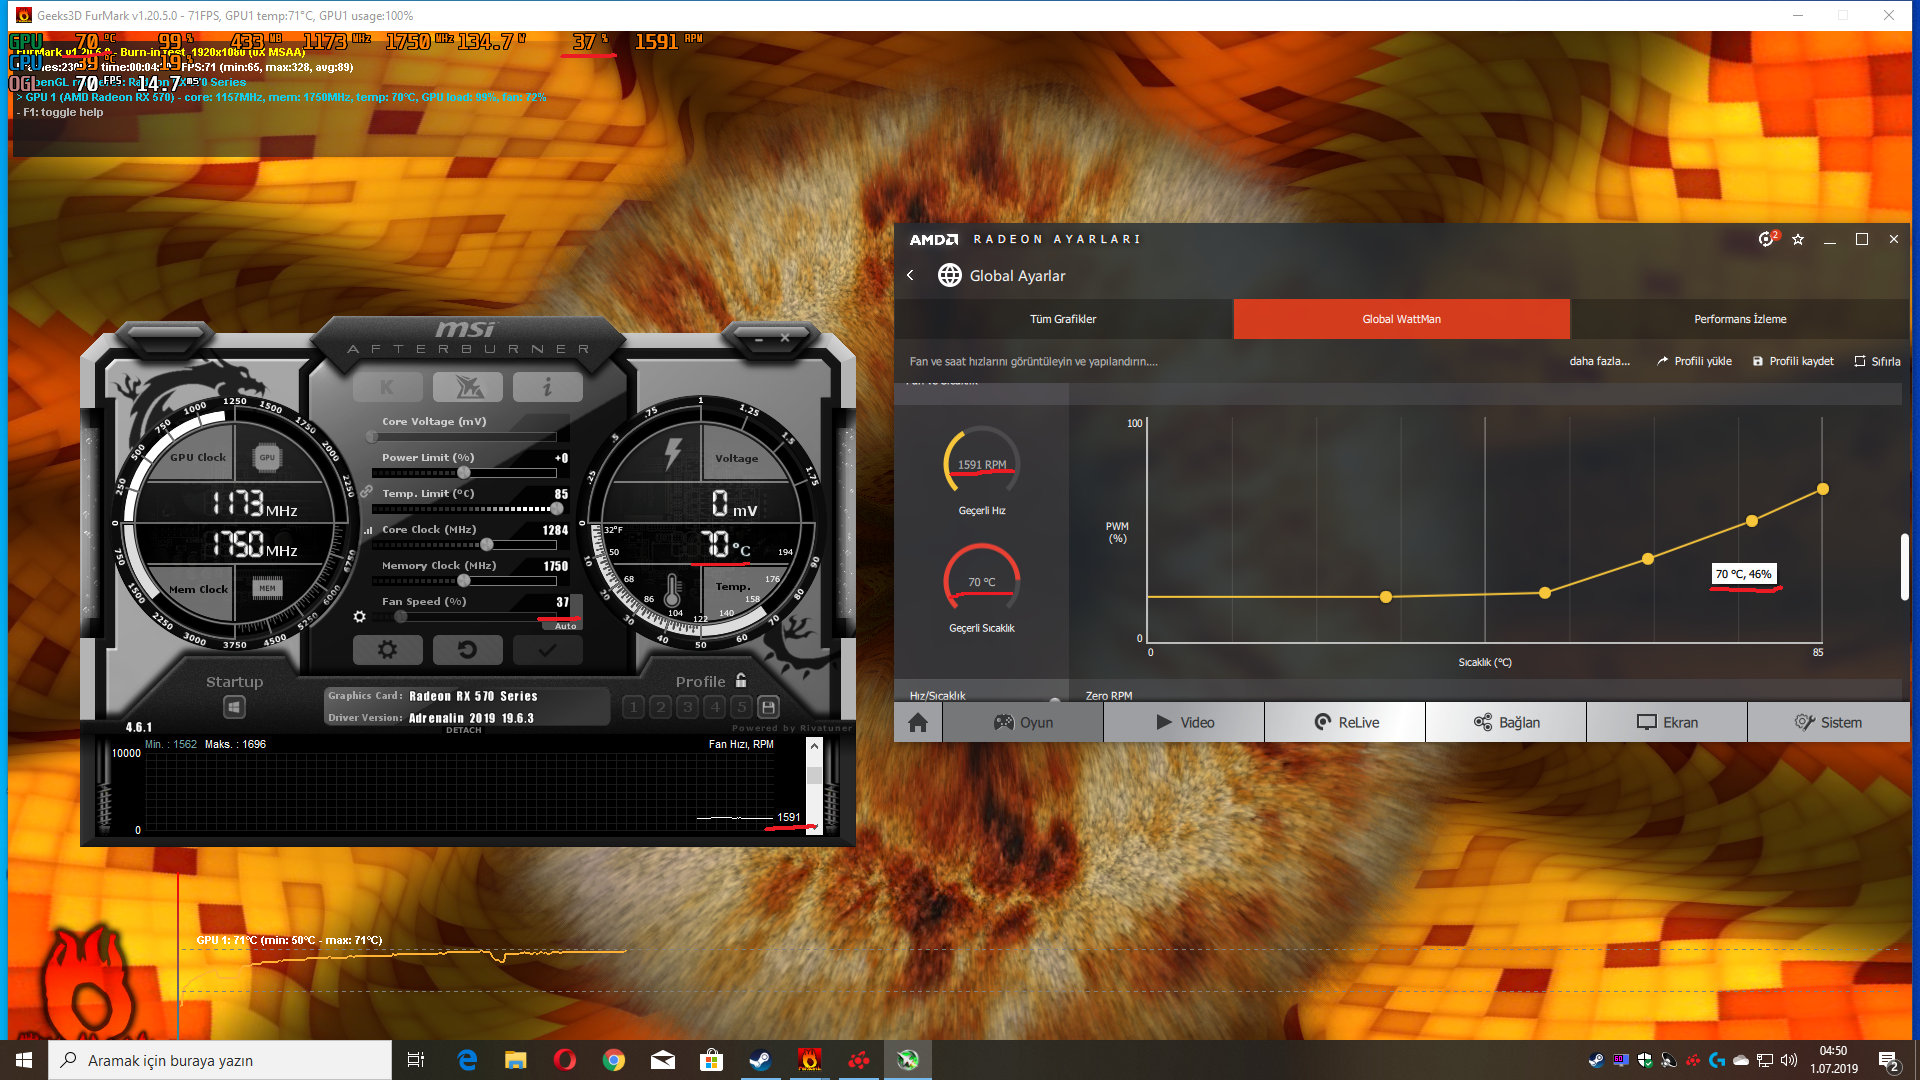
Task: Open Radeon Settings red icon in taskbar
Action: [x=859, y=1060]
